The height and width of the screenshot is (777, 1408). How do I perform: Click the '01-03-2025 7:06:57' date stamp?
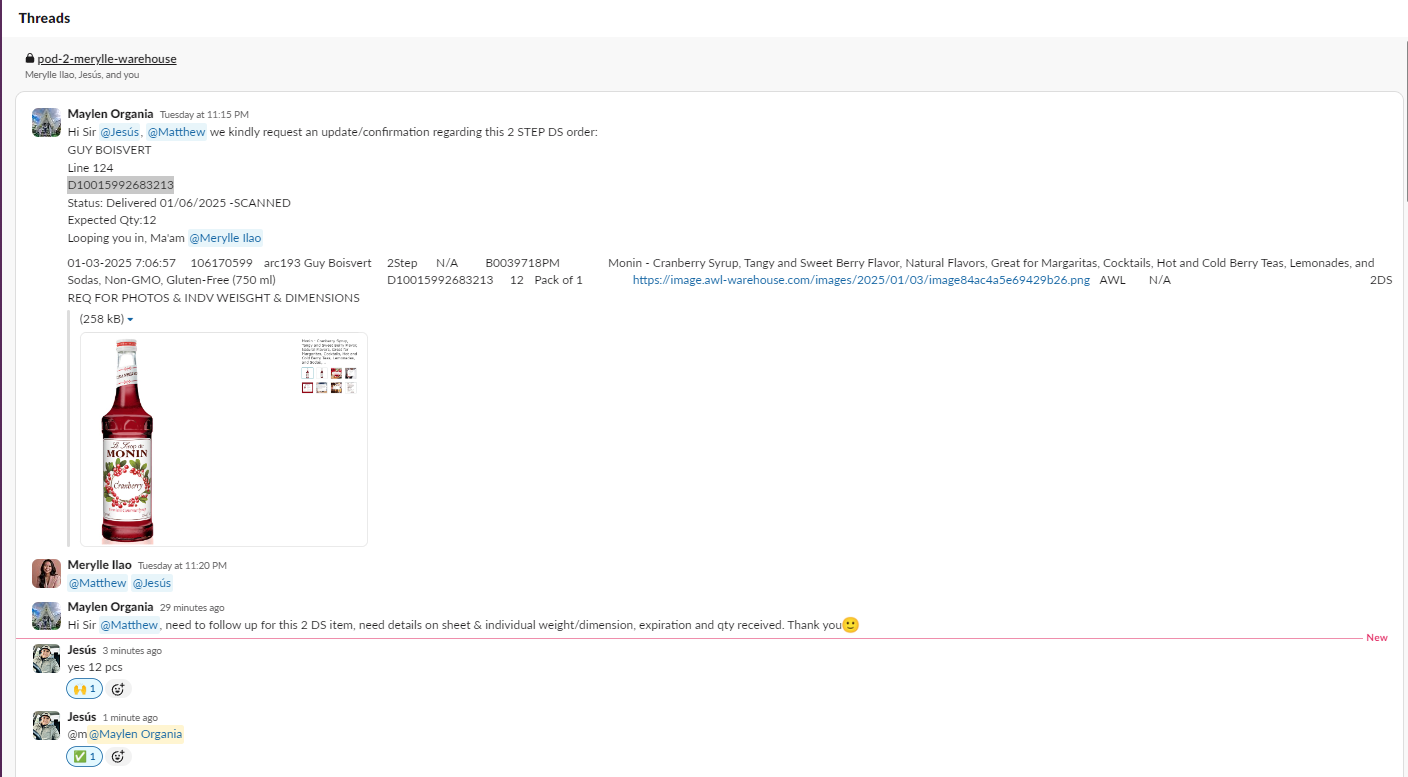(122, 263)
